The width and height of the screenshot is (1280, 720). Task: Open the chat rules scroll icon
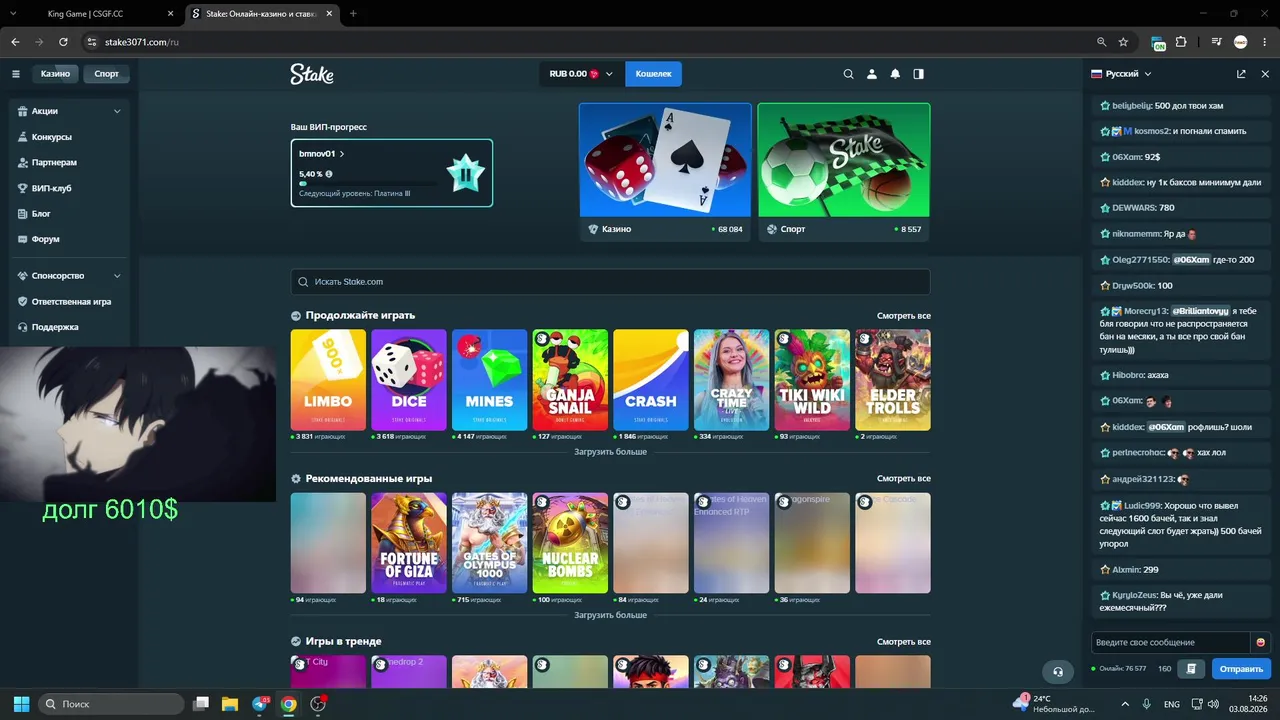point(1191,668)
